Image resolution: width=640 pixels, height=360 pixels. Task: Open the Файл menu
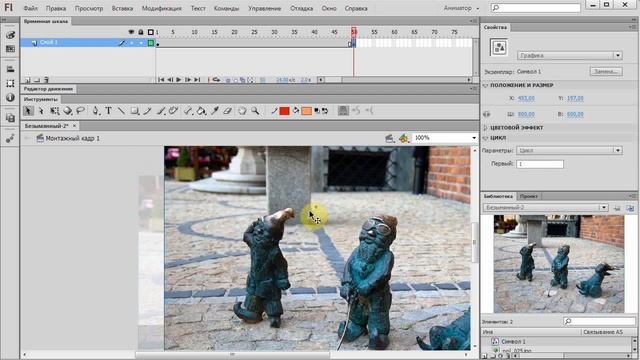(31, 8)
